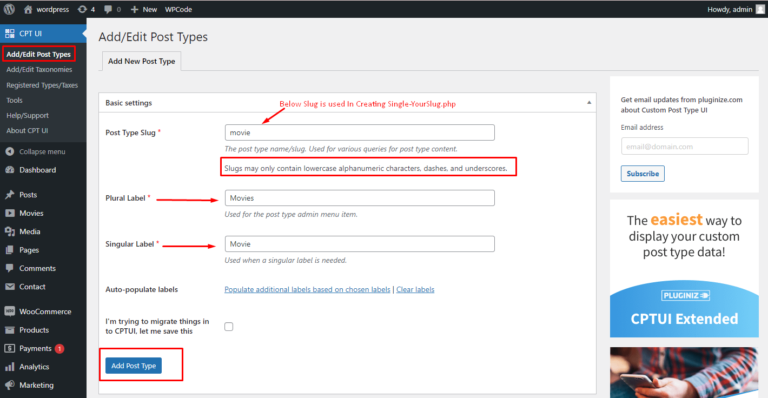Open the comments bubble icon in admin bar

[108, 9]
